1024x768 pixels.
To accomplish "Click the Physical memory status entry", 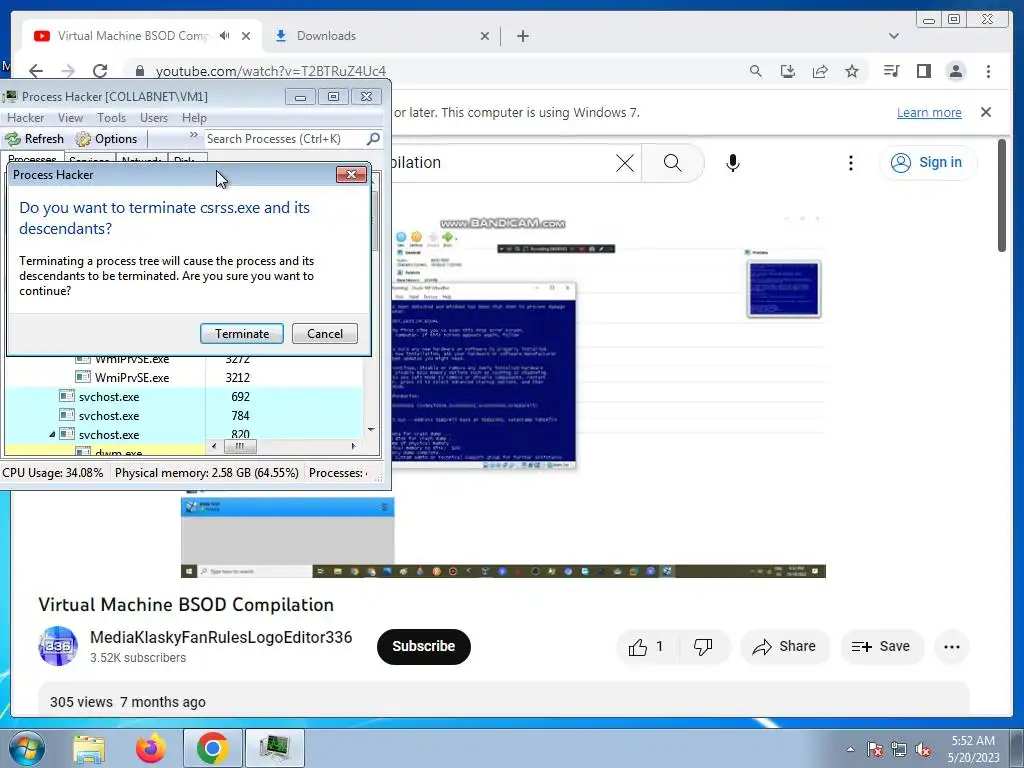I will point(206,473).
